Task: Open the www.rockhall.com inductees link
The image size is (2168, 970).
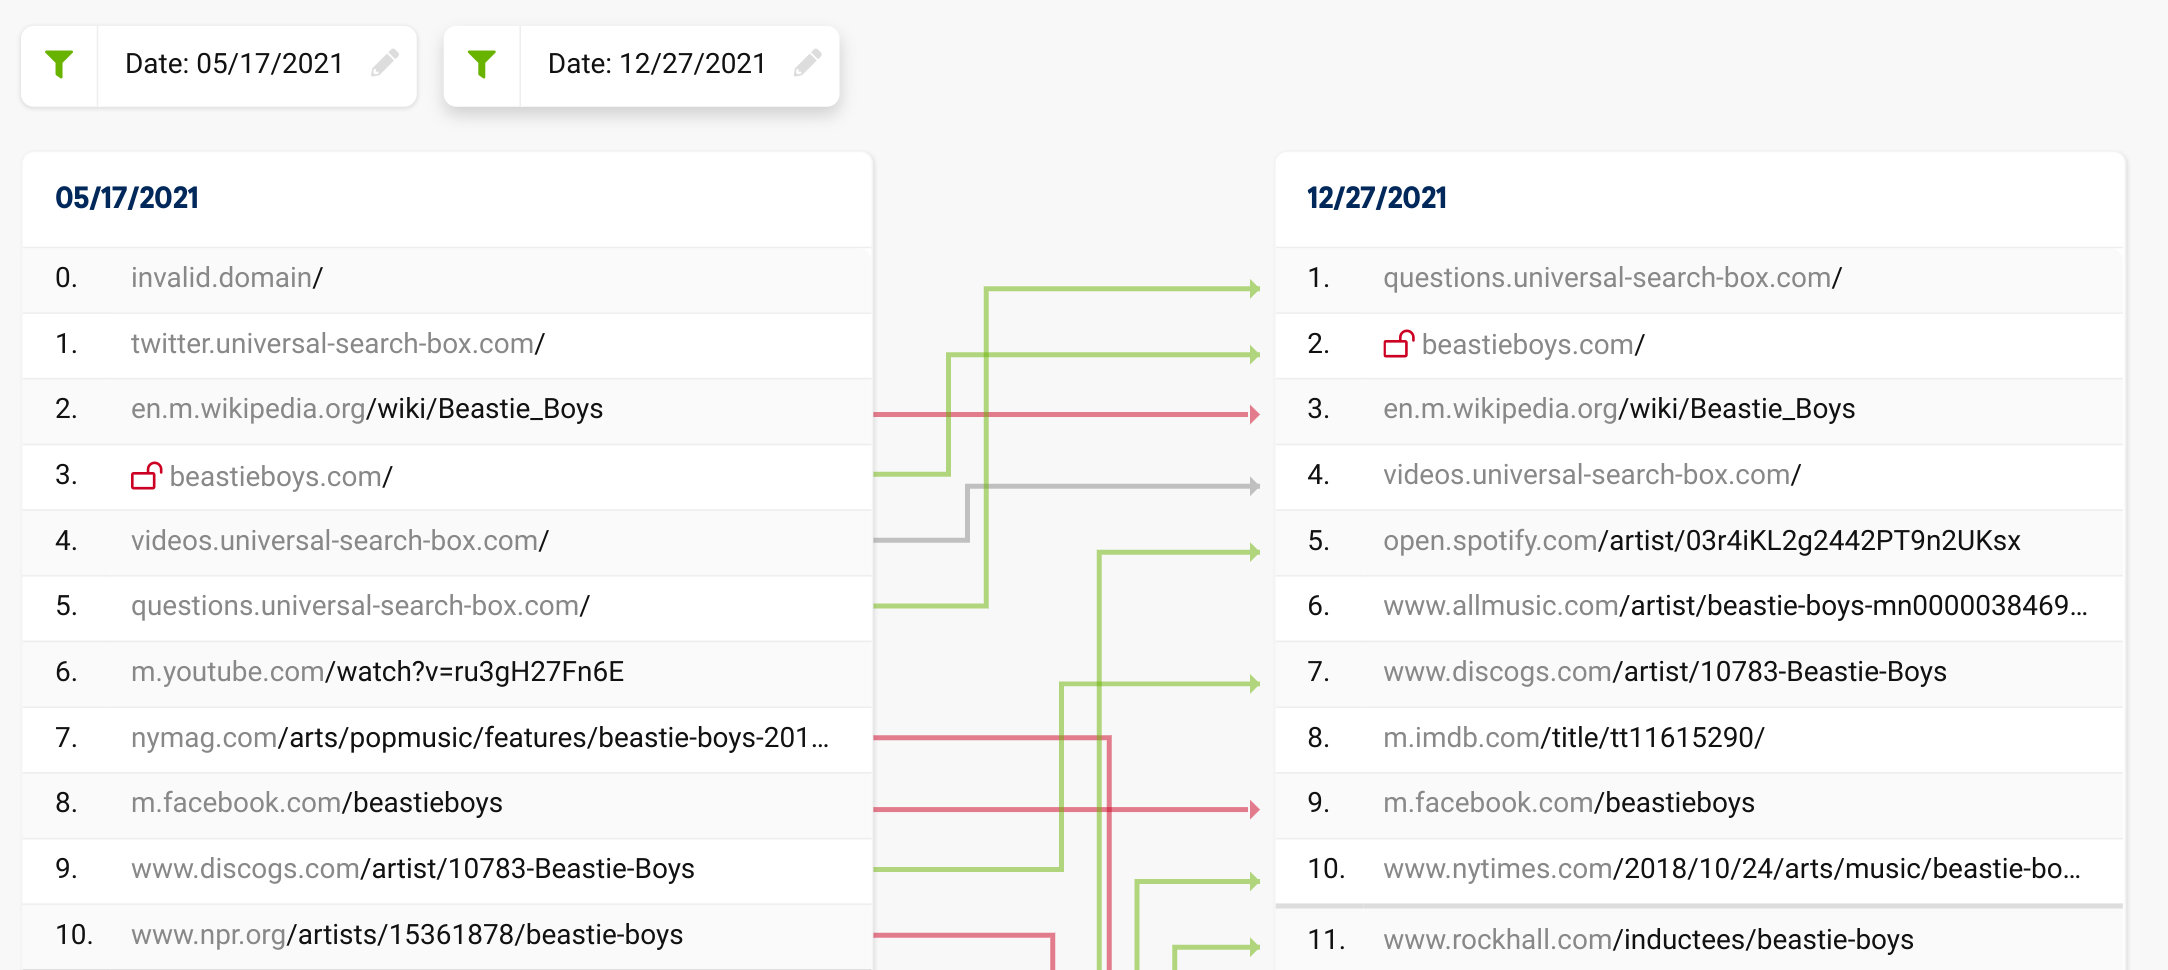Action: coord(1648,940)
